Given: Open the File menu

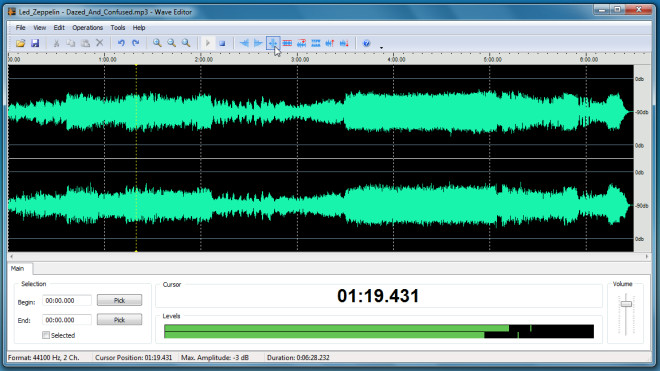Looking at the screenshot, I should click(21, 28).
